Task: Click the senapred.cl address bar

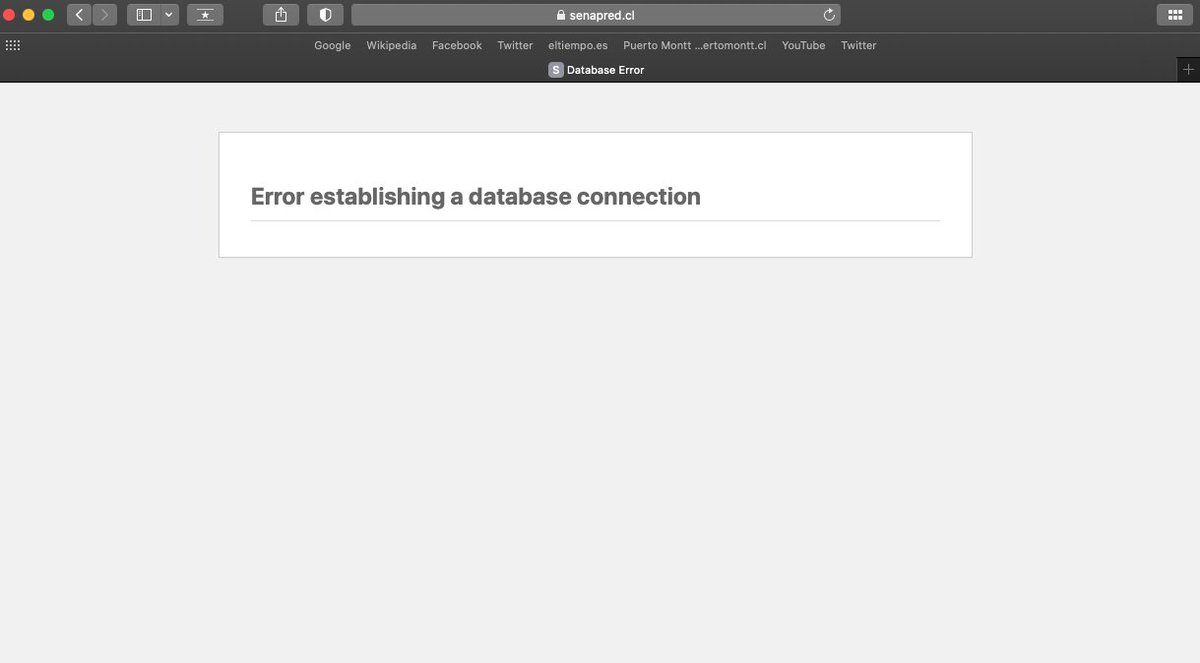Action: pyautogui.click(x=596, y=15)
